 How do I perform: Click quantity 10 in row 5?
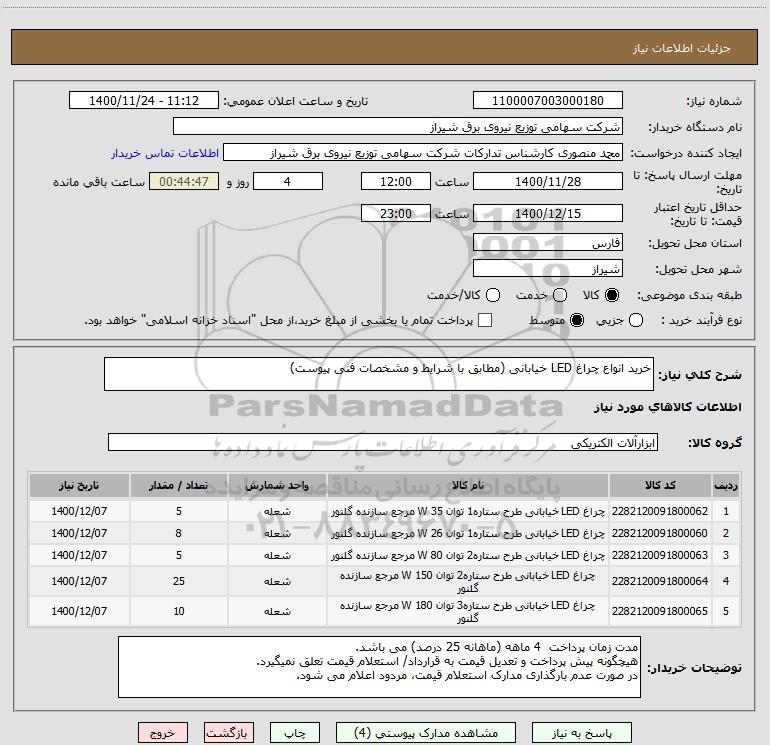click(179, 611)
